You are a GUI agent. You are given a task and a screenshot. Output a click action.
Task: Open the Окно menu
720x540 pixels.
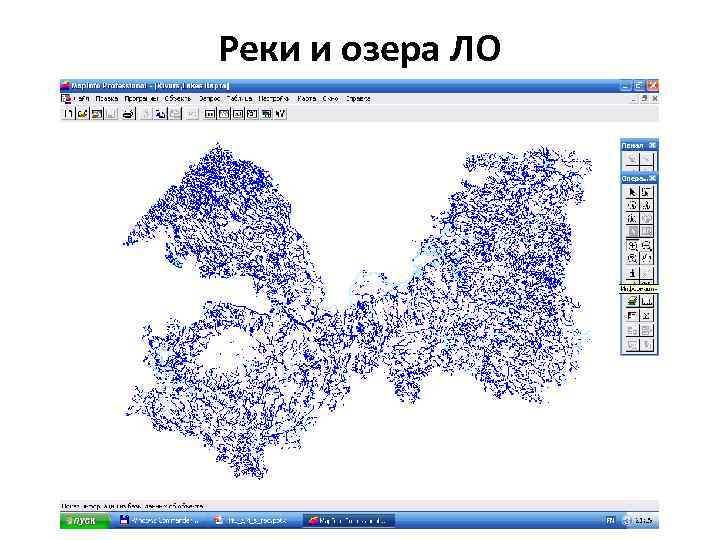coord(330,99)
